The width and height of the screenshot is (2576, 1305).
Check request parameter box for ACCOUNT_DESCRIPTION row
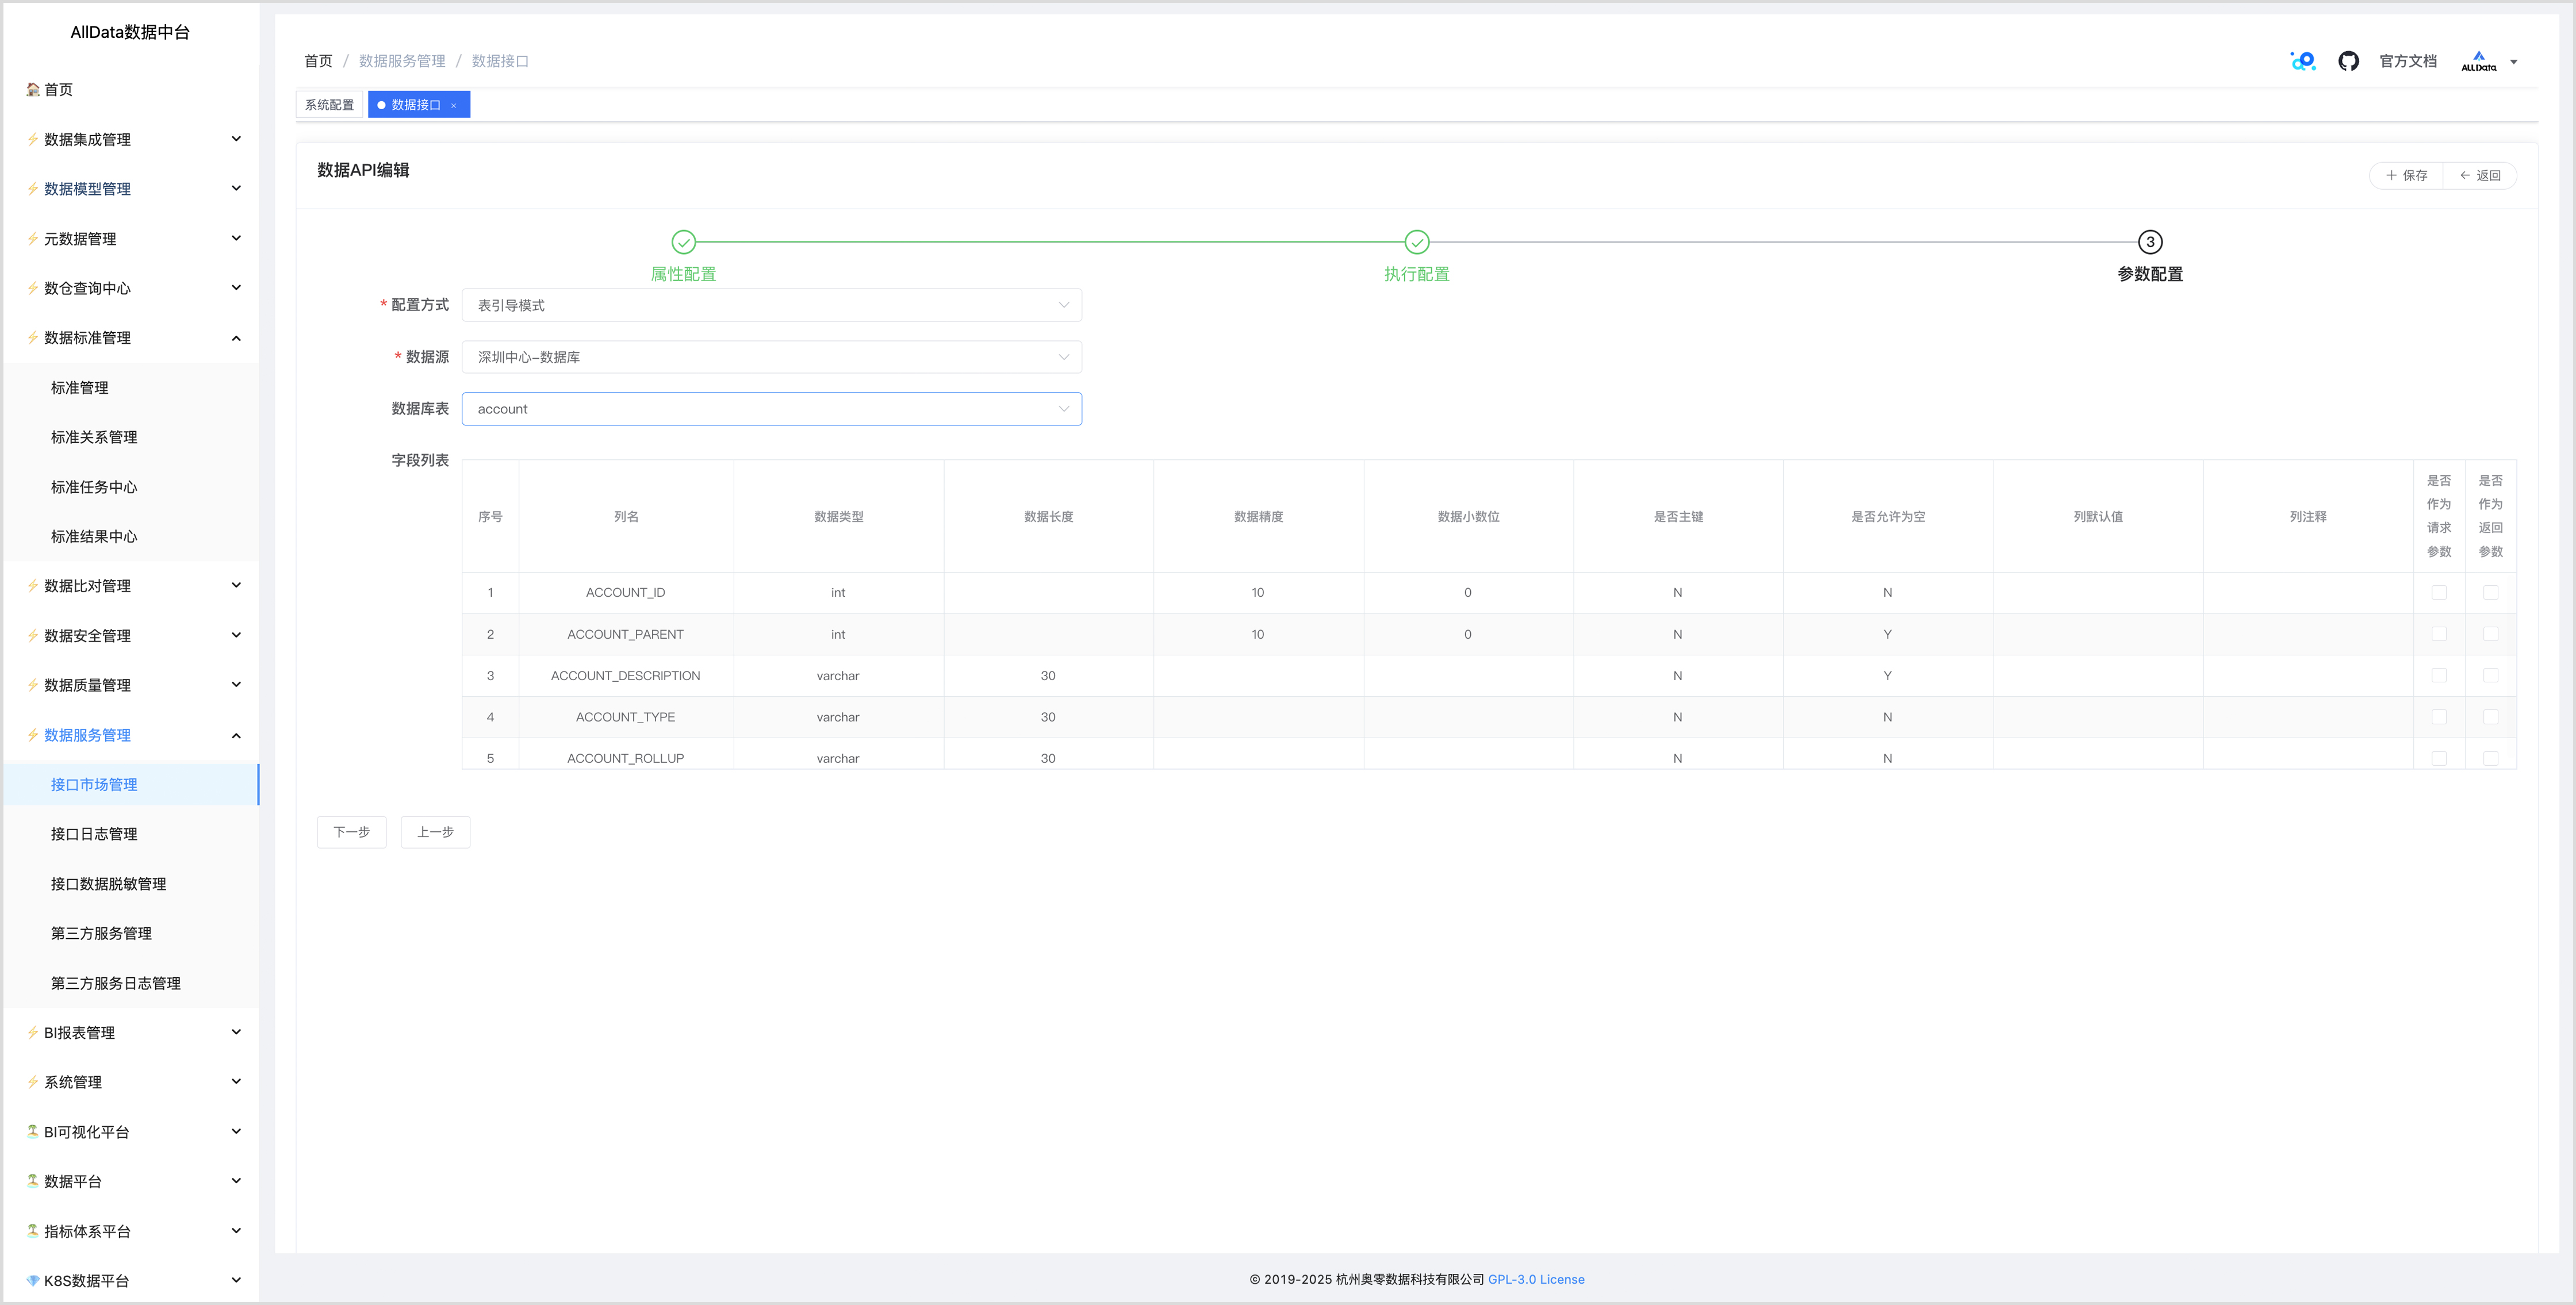pyautogui.click(x=2439, y=675)
